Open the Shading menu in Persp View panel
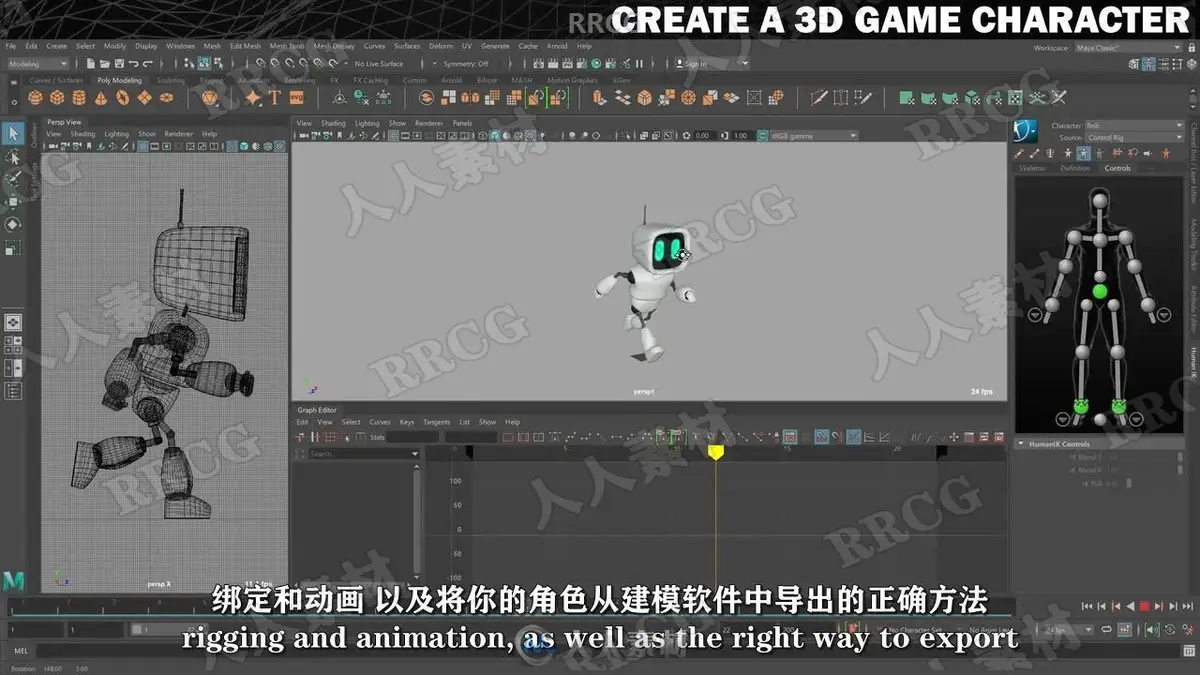 tap(83, 133)
